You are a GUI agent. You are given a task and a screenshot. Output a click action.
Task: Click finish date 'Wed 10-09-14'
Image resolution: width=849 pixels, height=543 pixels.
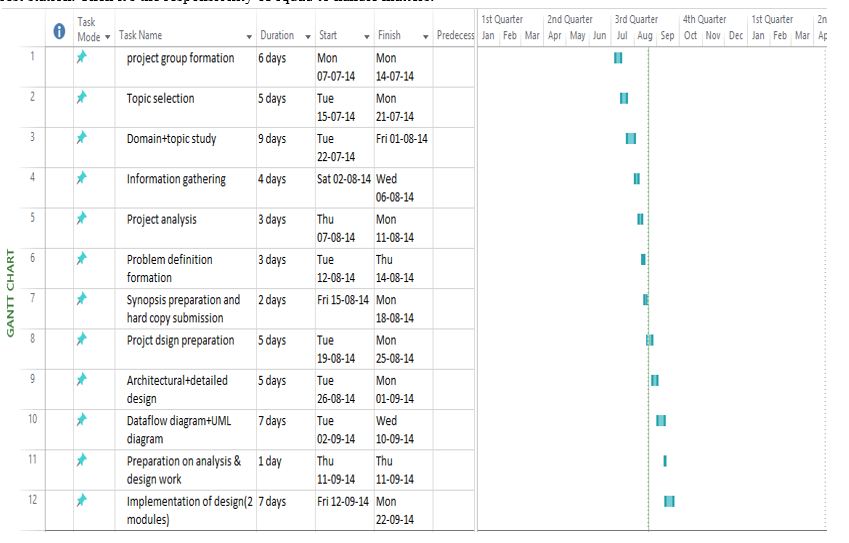(x=395, y=429)
